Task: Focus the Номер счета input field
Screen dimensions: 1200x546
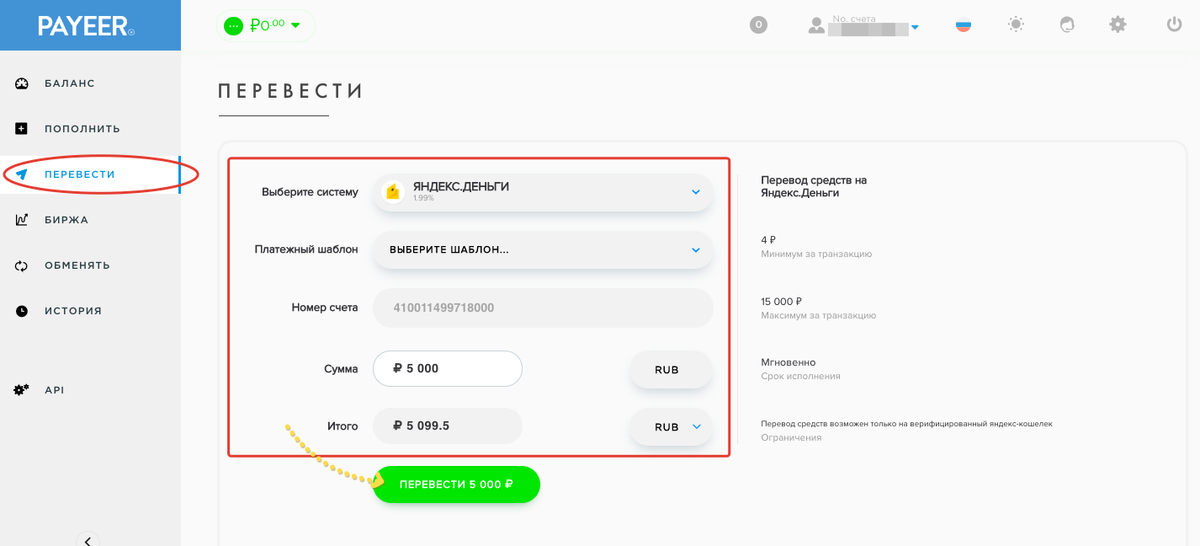Action: (x=543, y=308)
